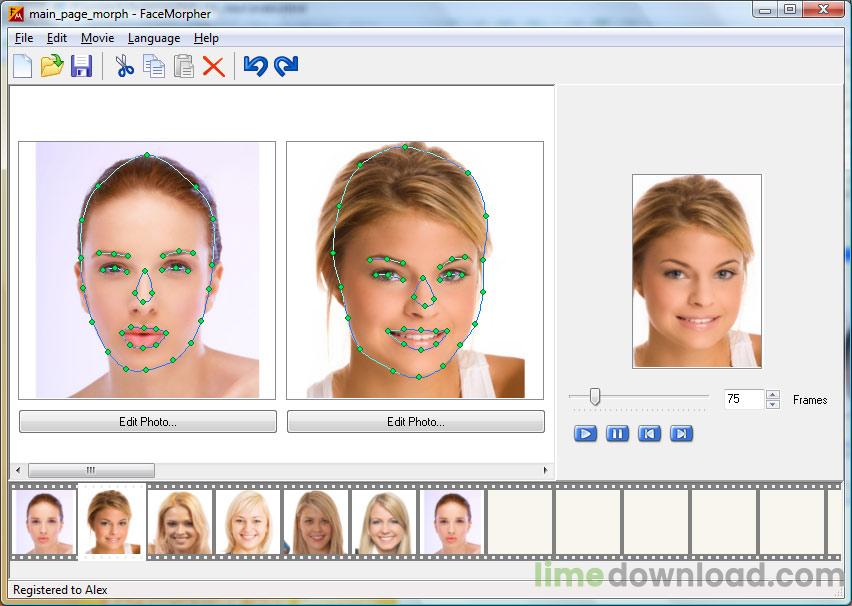852x606 pixels.
Task: Undo the last action
Action: 255,67
